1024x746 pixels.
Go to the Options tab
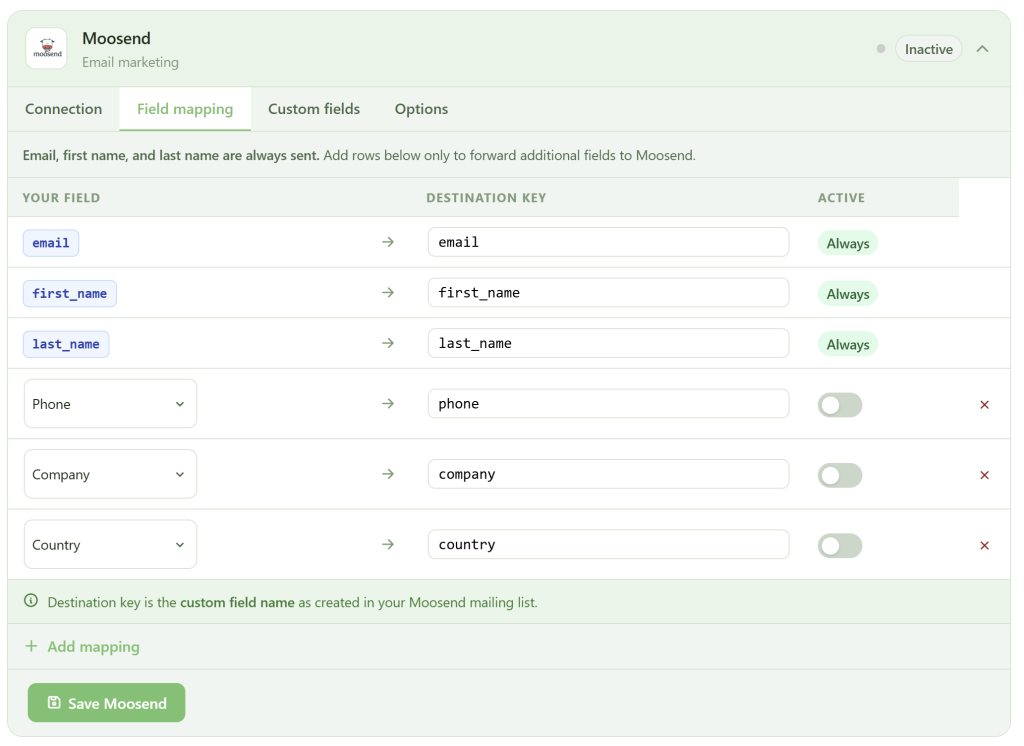point(421,109)
